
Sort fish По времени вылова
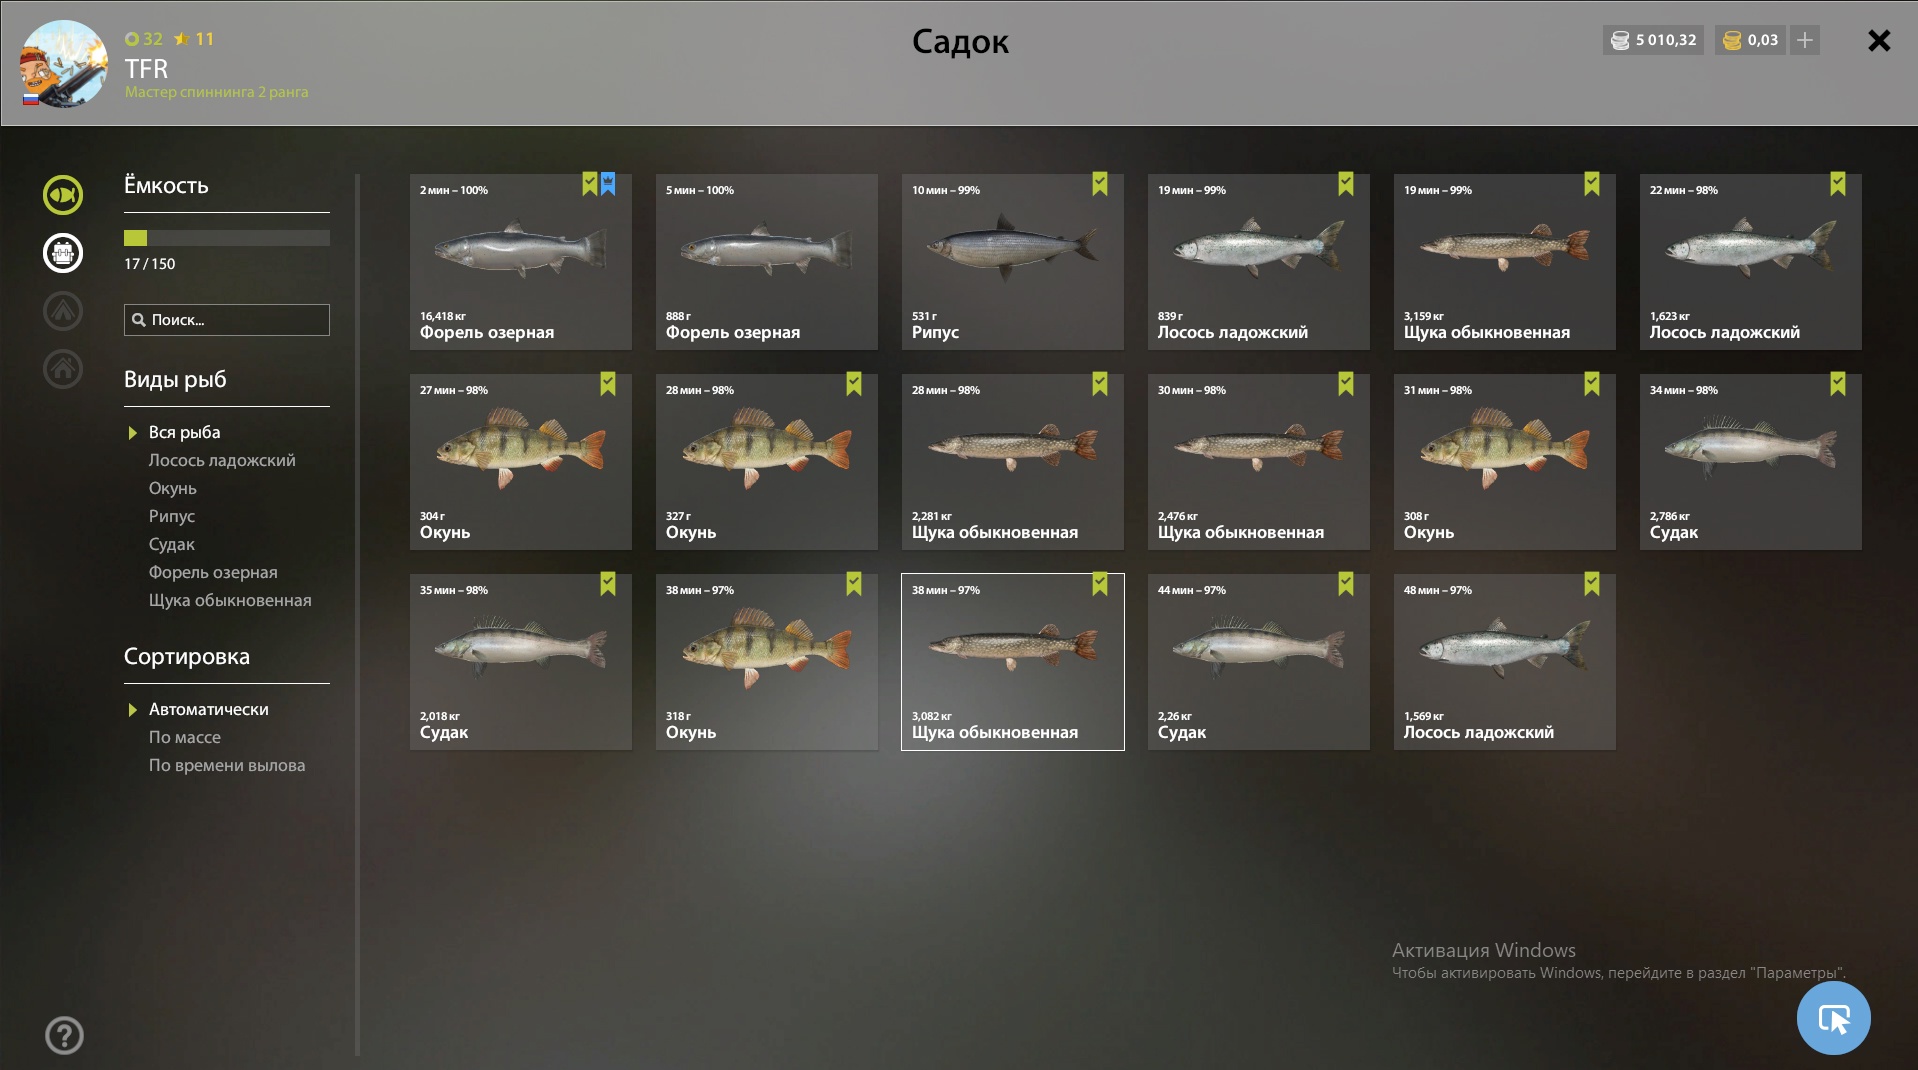coord(227,765)
